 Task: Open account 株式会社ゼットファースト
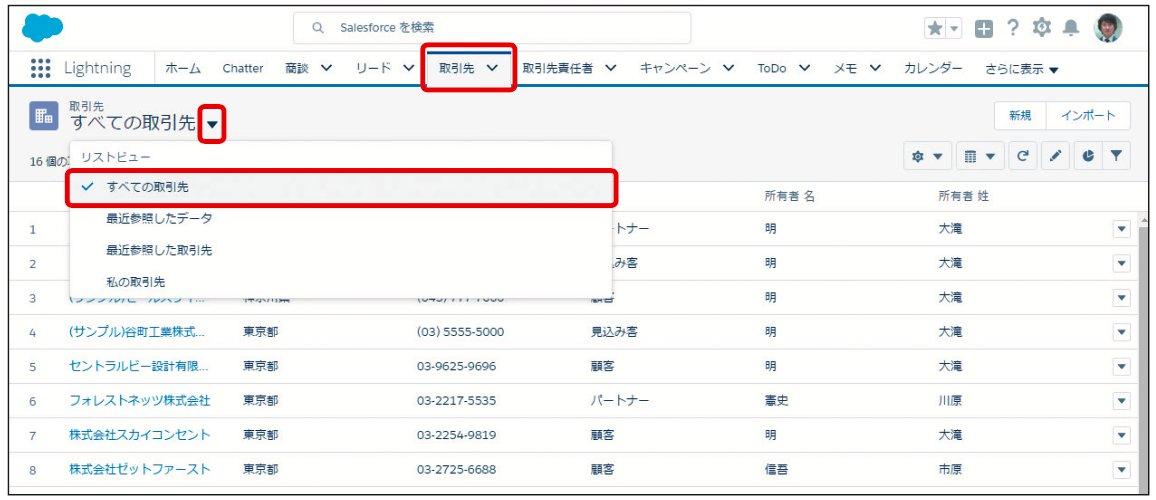coord(140,469)
